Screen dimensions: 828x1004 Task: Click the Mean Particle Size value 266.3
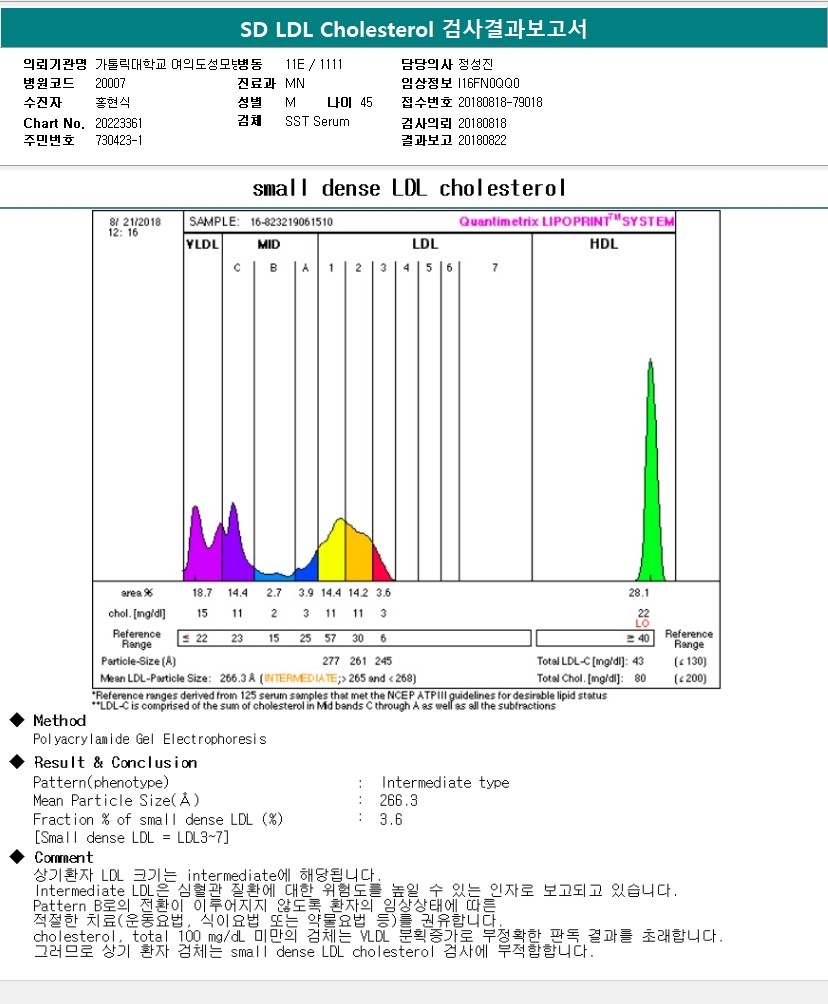coord(399,801)
